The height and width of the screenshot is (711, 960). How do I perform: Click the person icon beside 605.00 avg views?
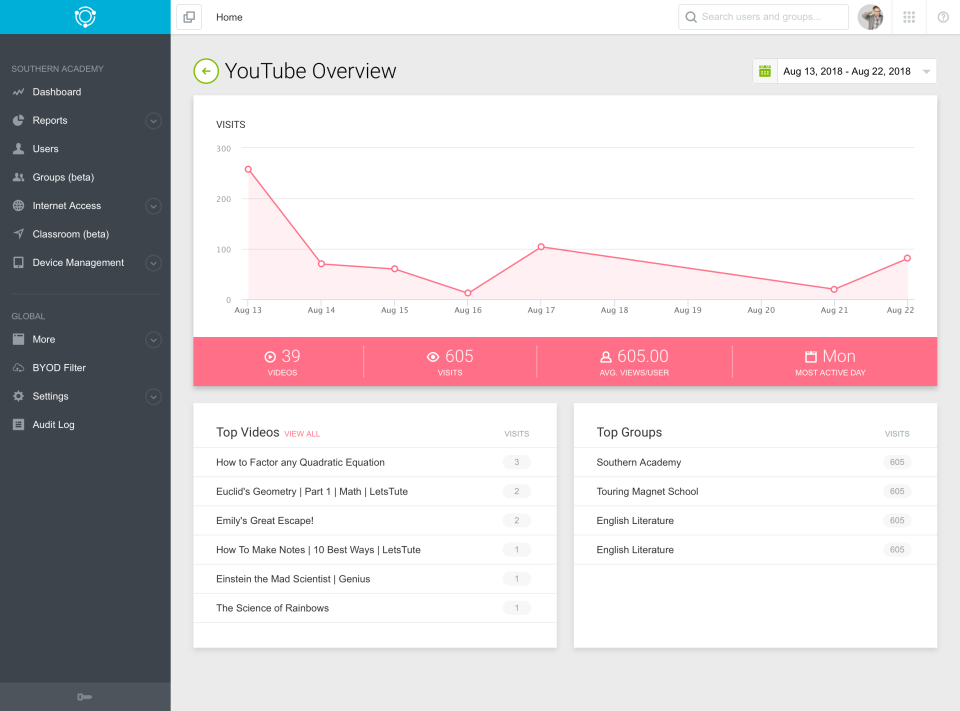[x=606, y=356]
